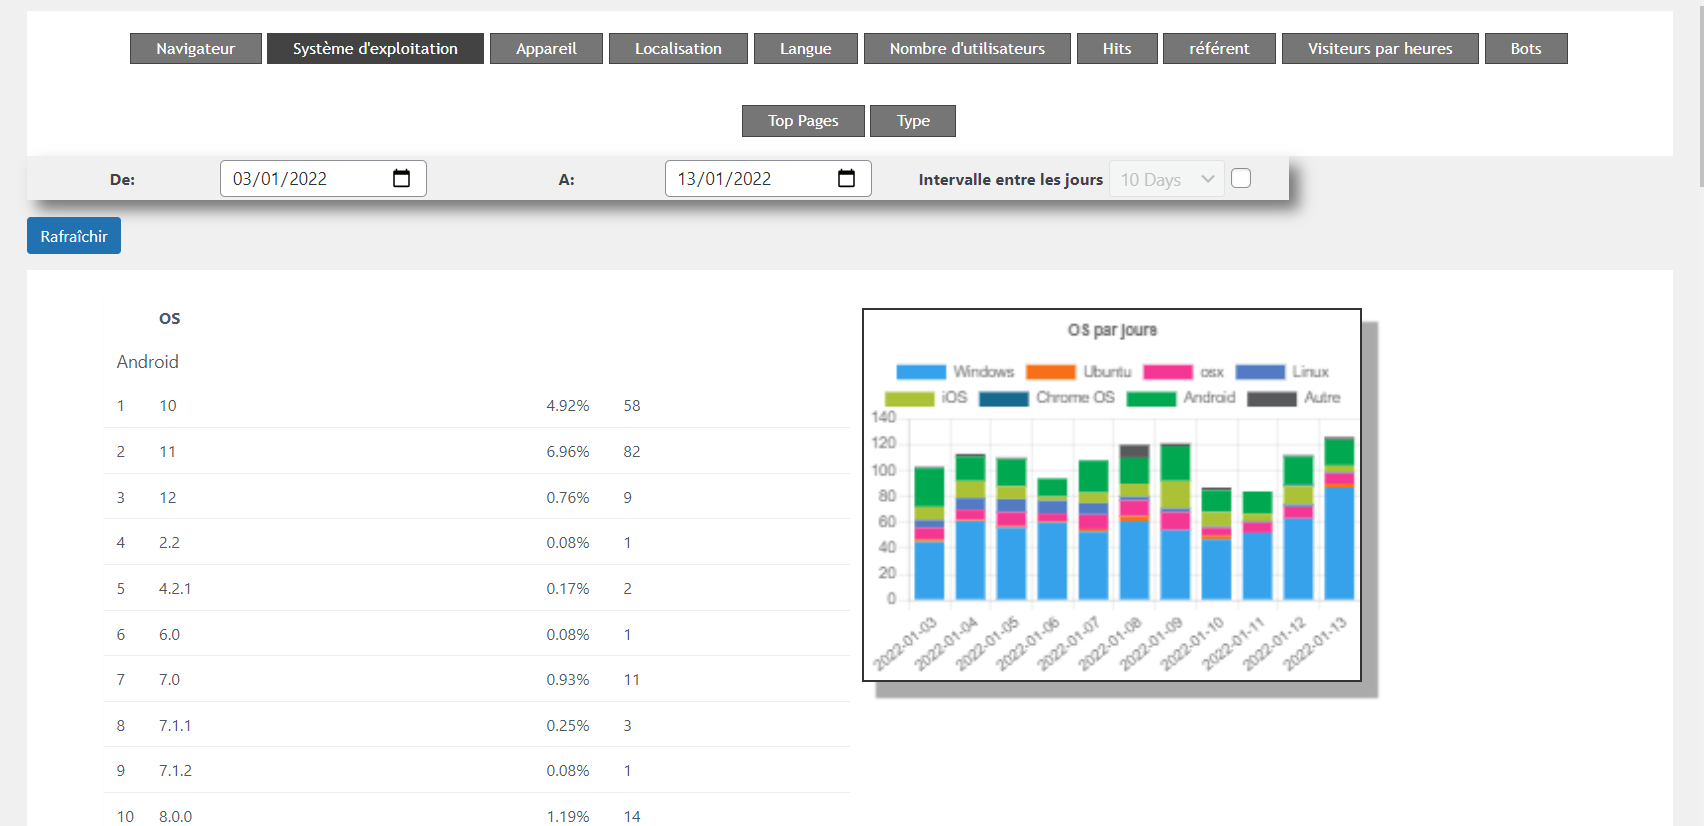The width and height of the screenshot is (1704, 826).
Task: Open the référent tab
Action: click(1219, 49)
